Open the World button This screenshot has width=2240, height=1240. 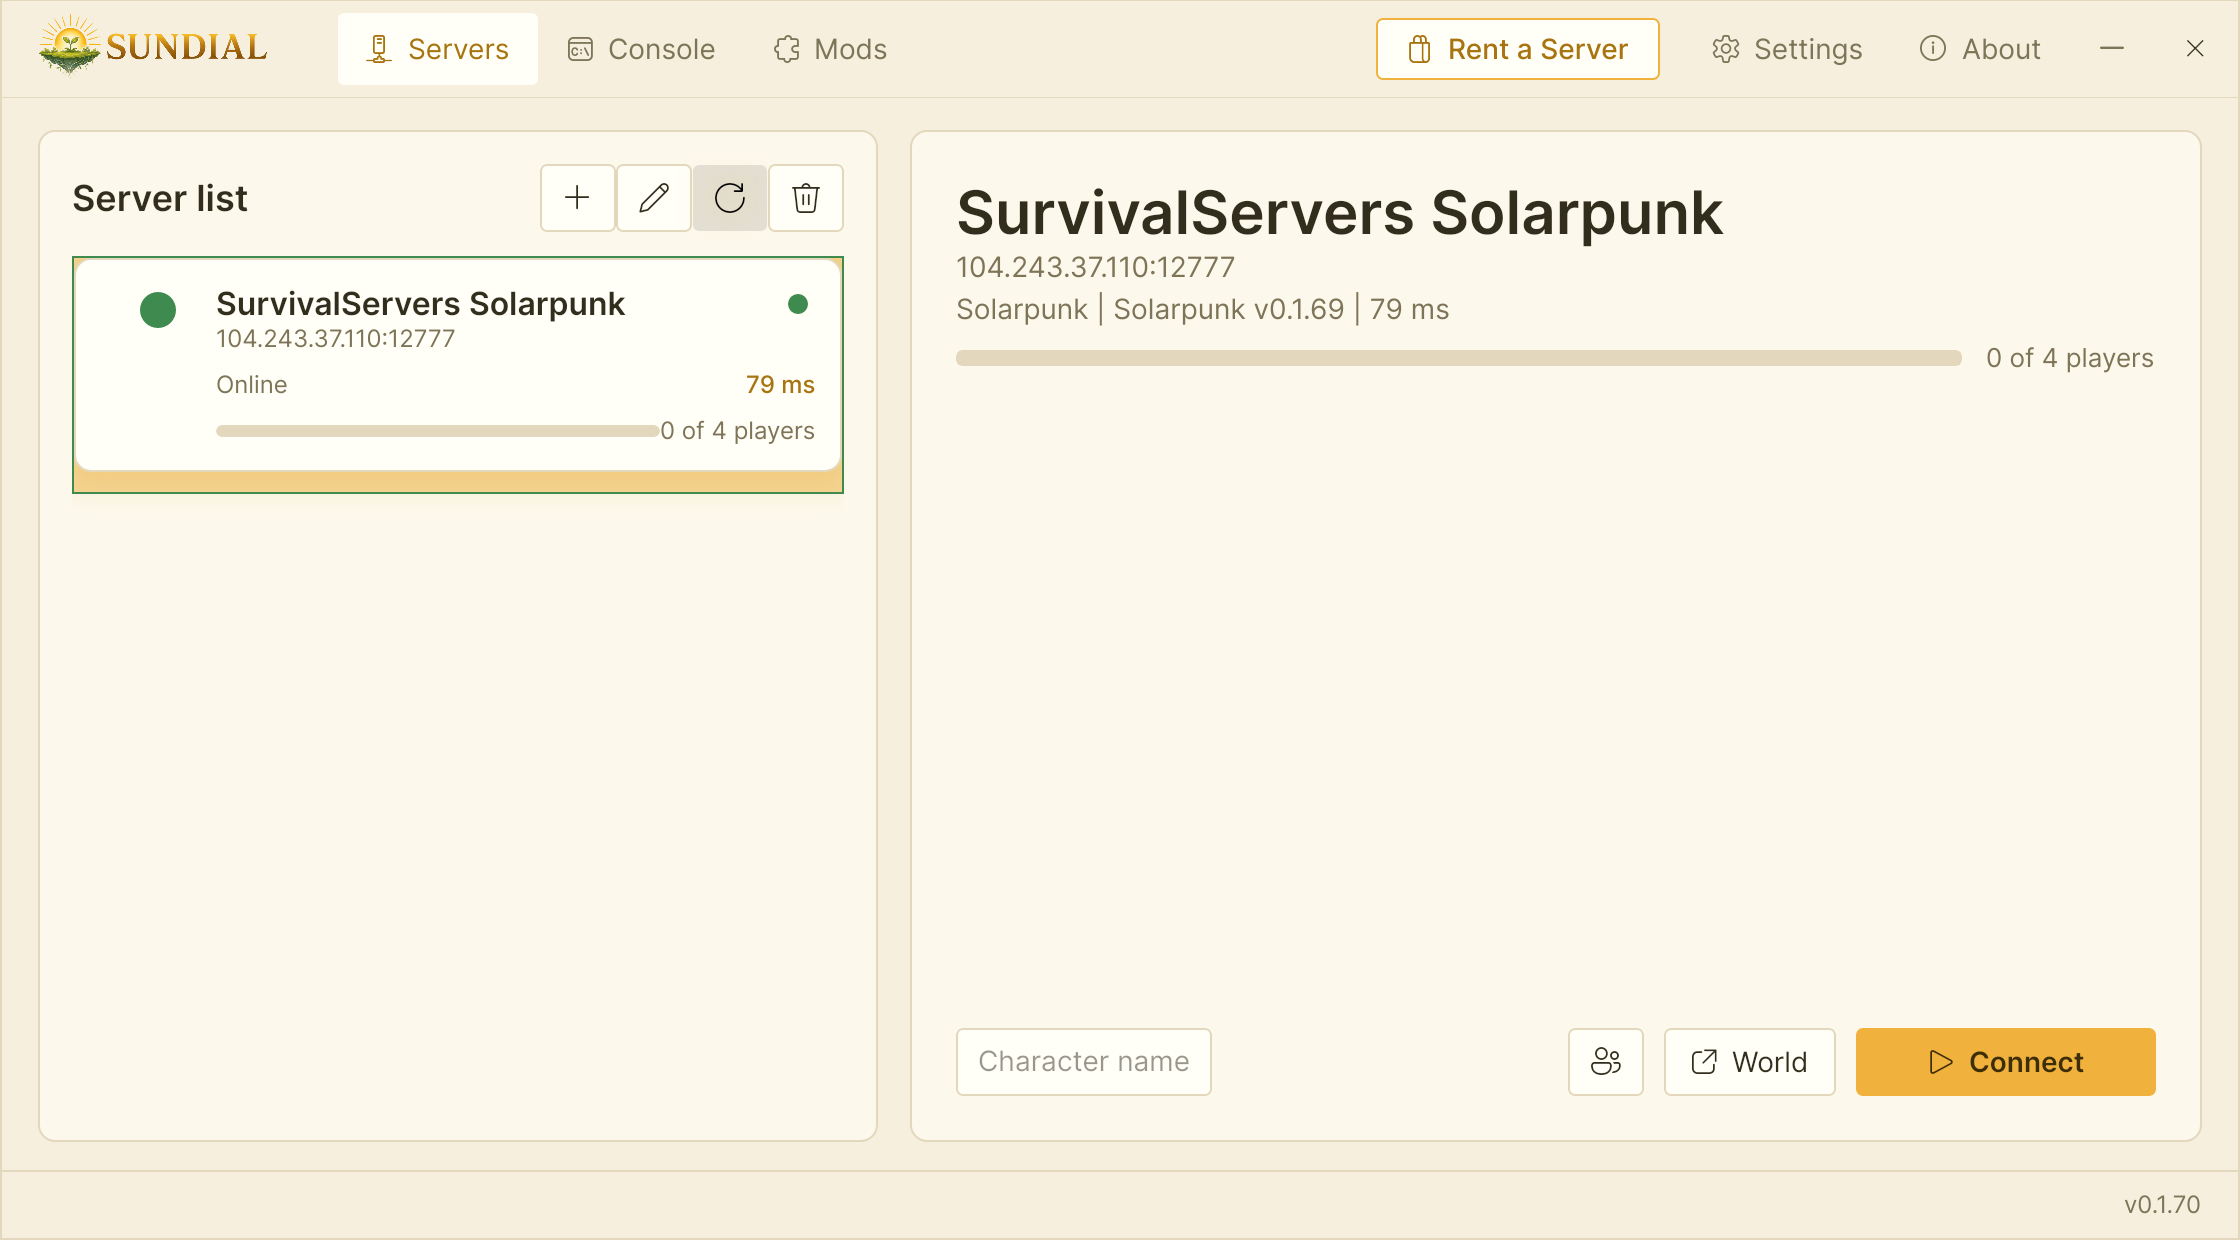point(1750,1062)
